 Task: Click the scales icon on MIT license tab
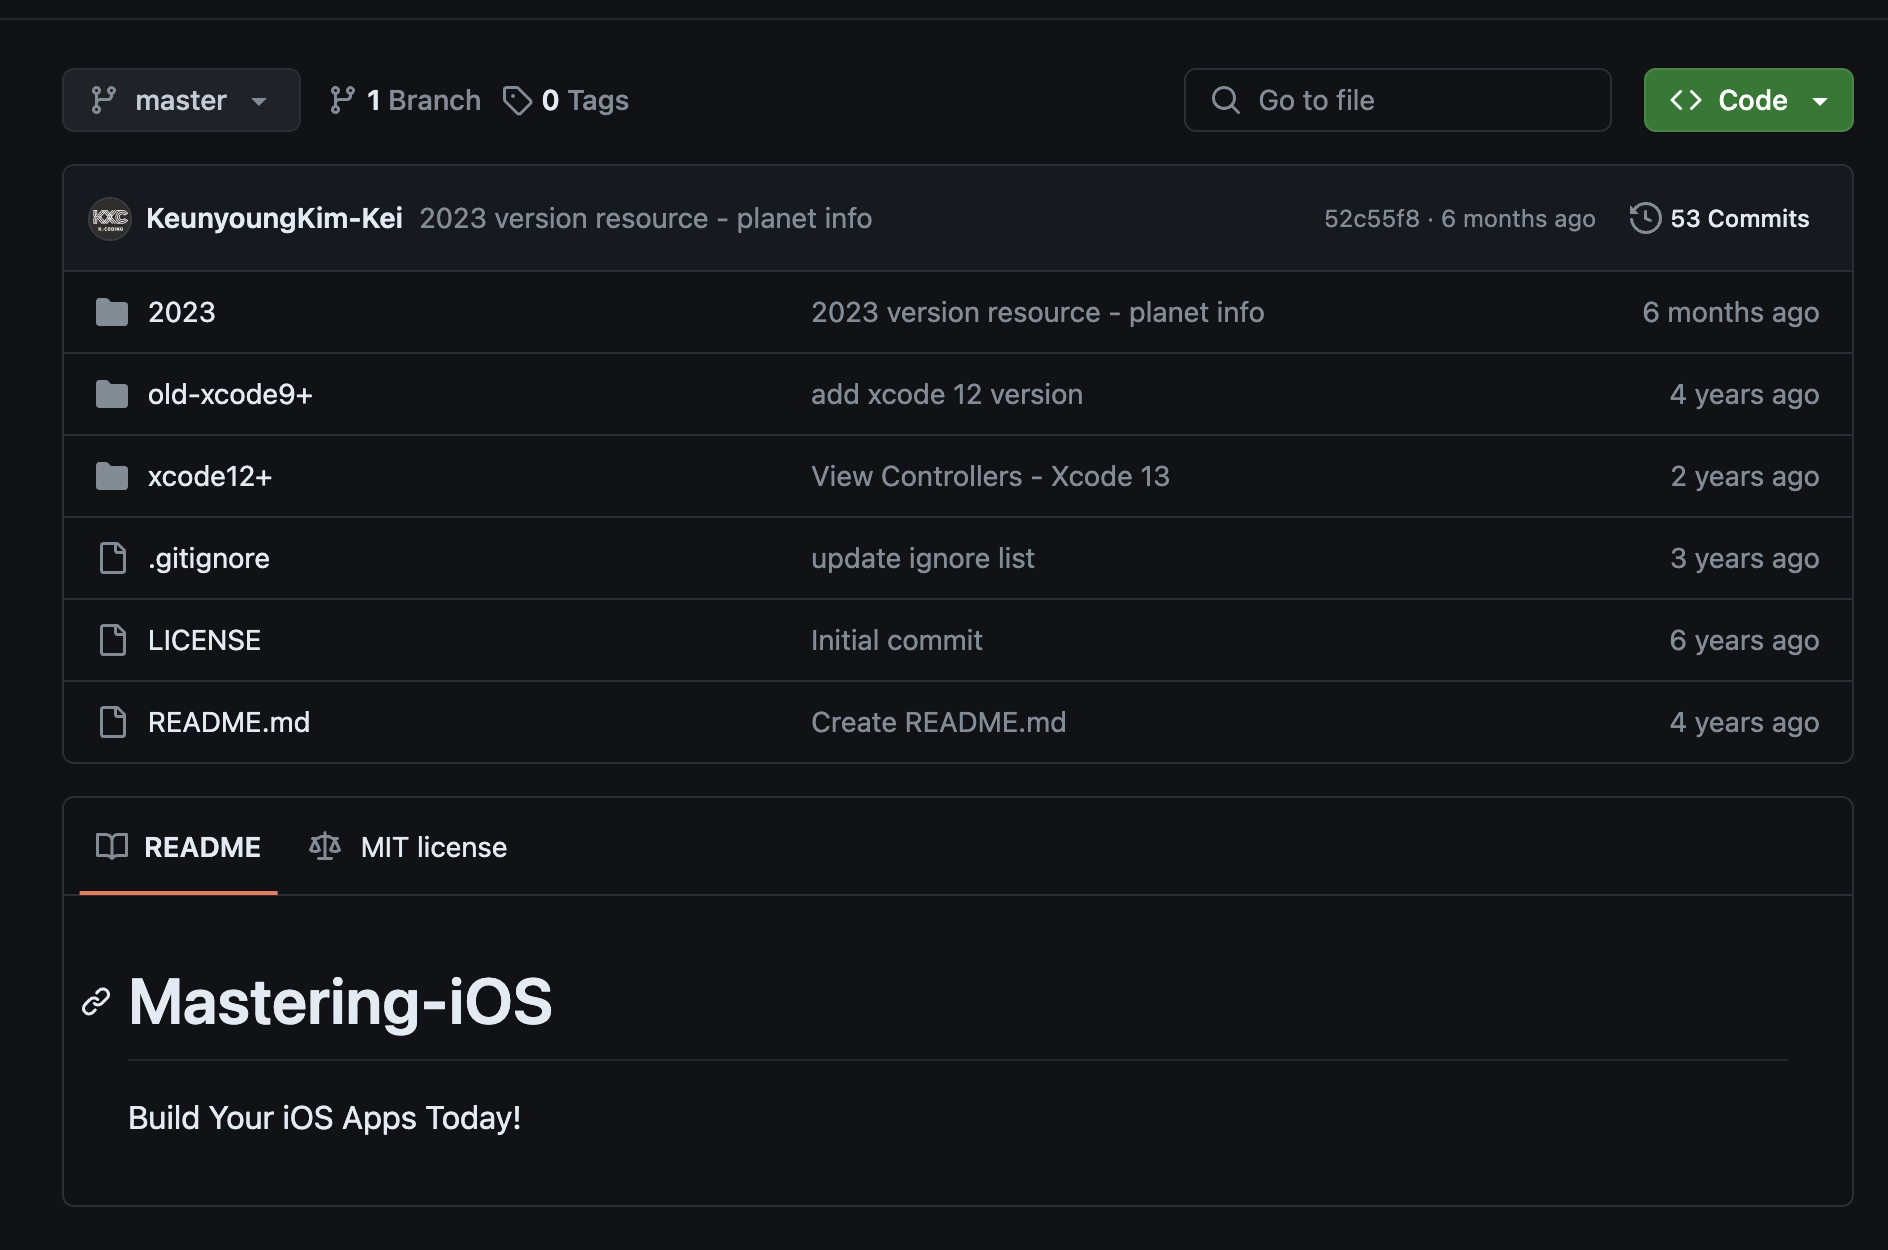(325, 847)
